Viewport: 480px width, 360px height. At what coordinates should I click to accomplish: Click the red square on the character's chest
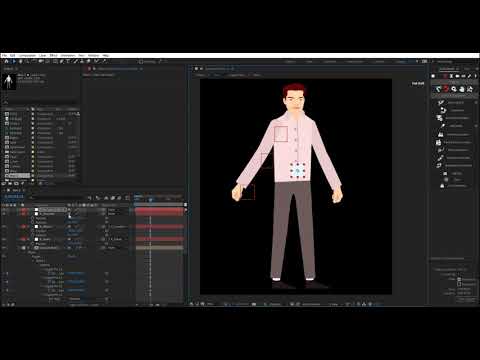pos(281,134)
